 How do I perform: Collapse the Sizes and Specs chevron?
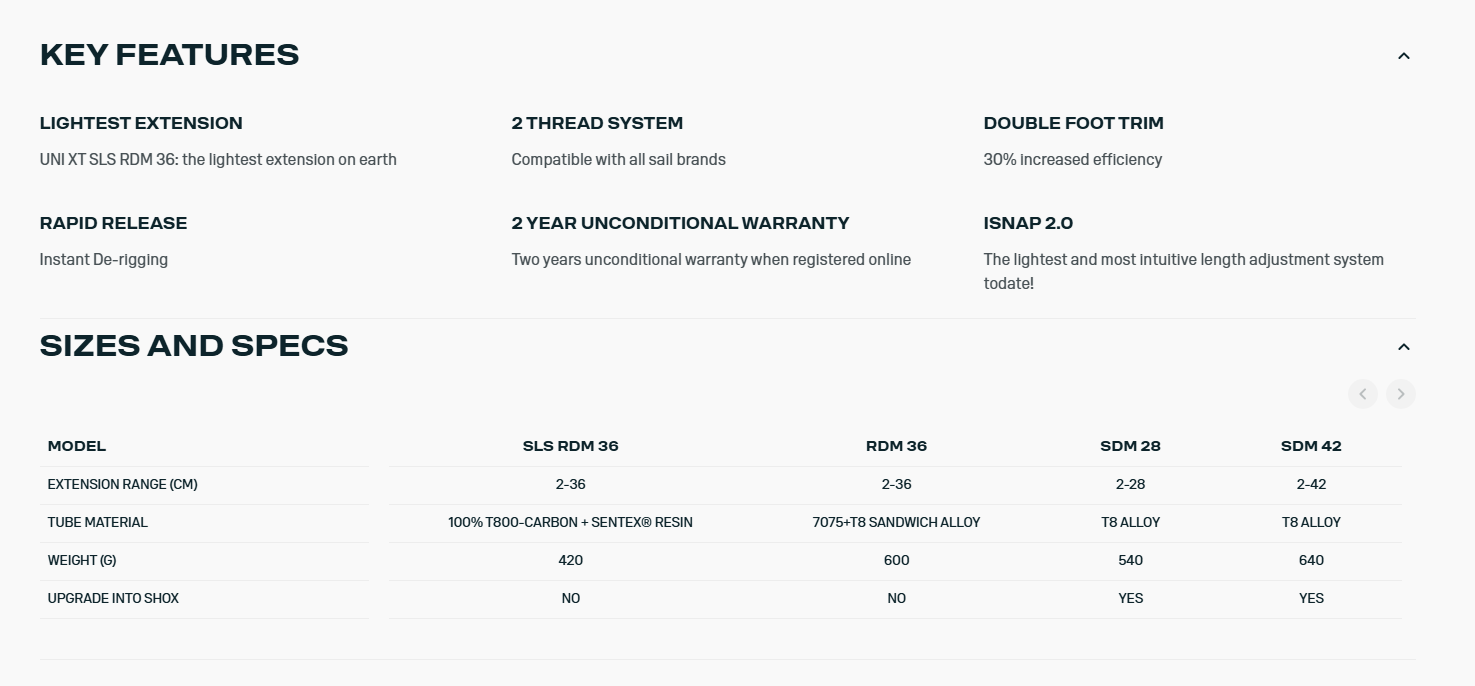point(1403,347)
